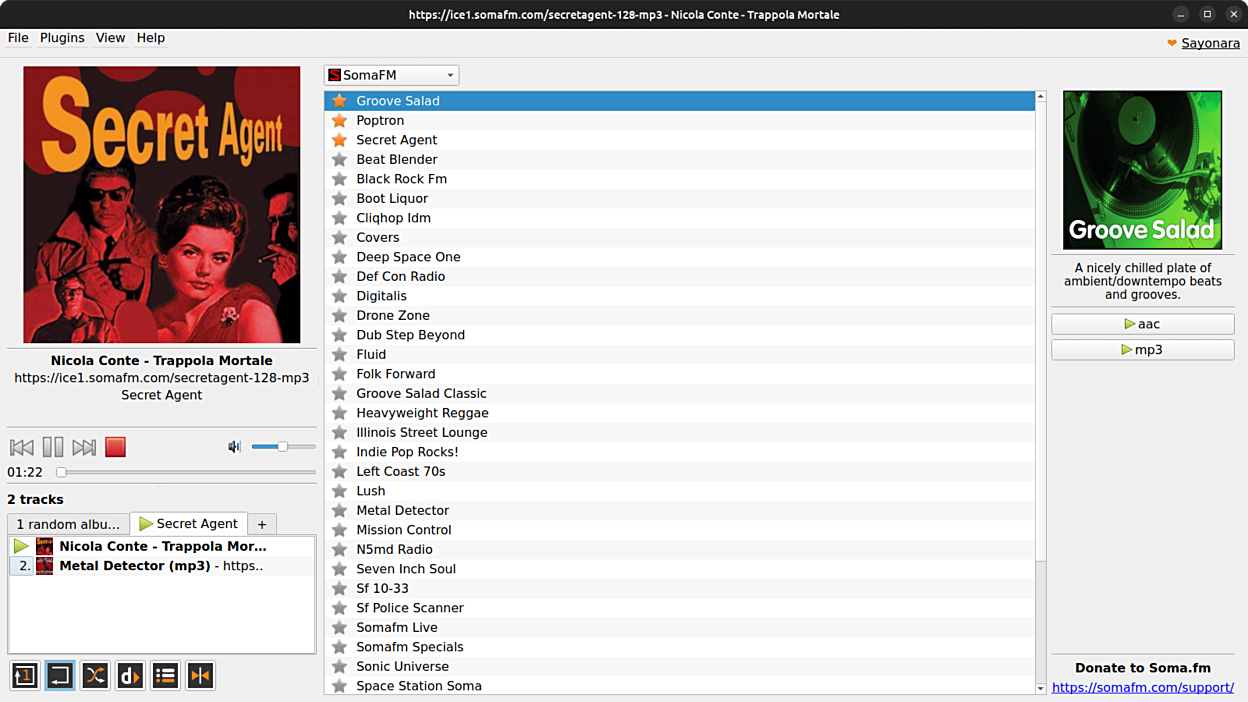Go to the previous track

(x=21, y=447)
